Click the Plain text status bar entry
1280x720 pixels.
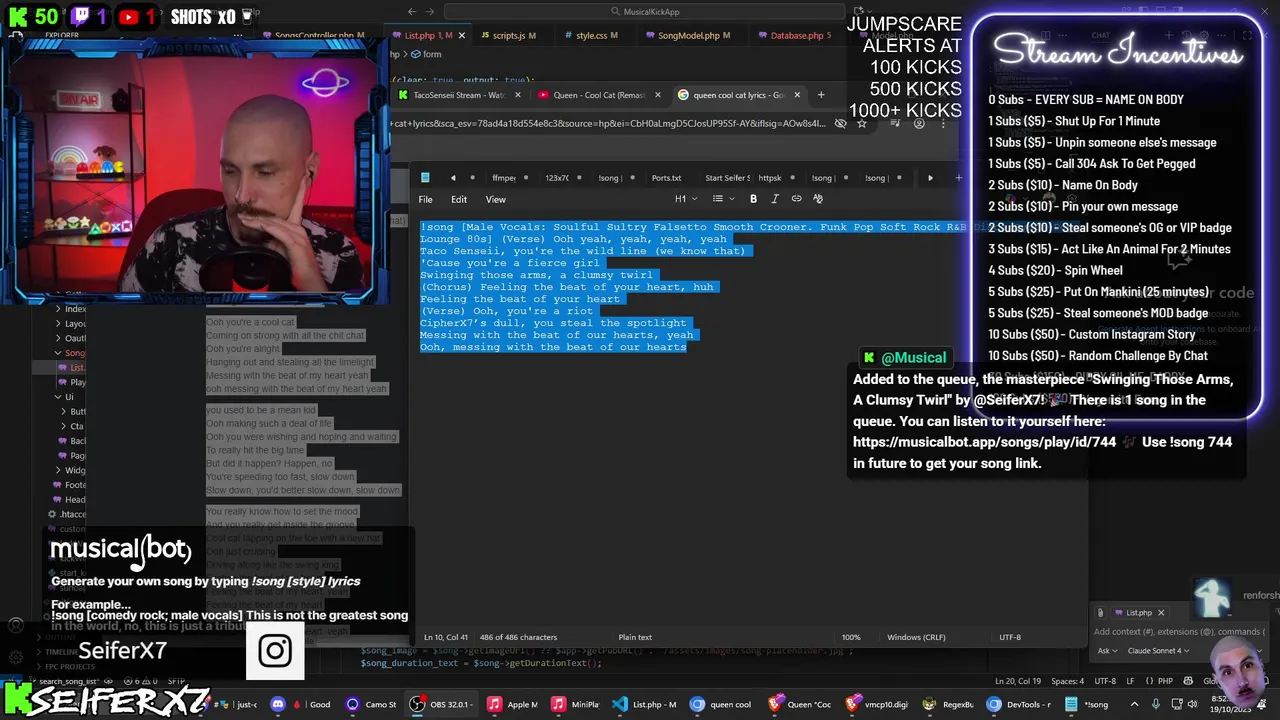635,637
